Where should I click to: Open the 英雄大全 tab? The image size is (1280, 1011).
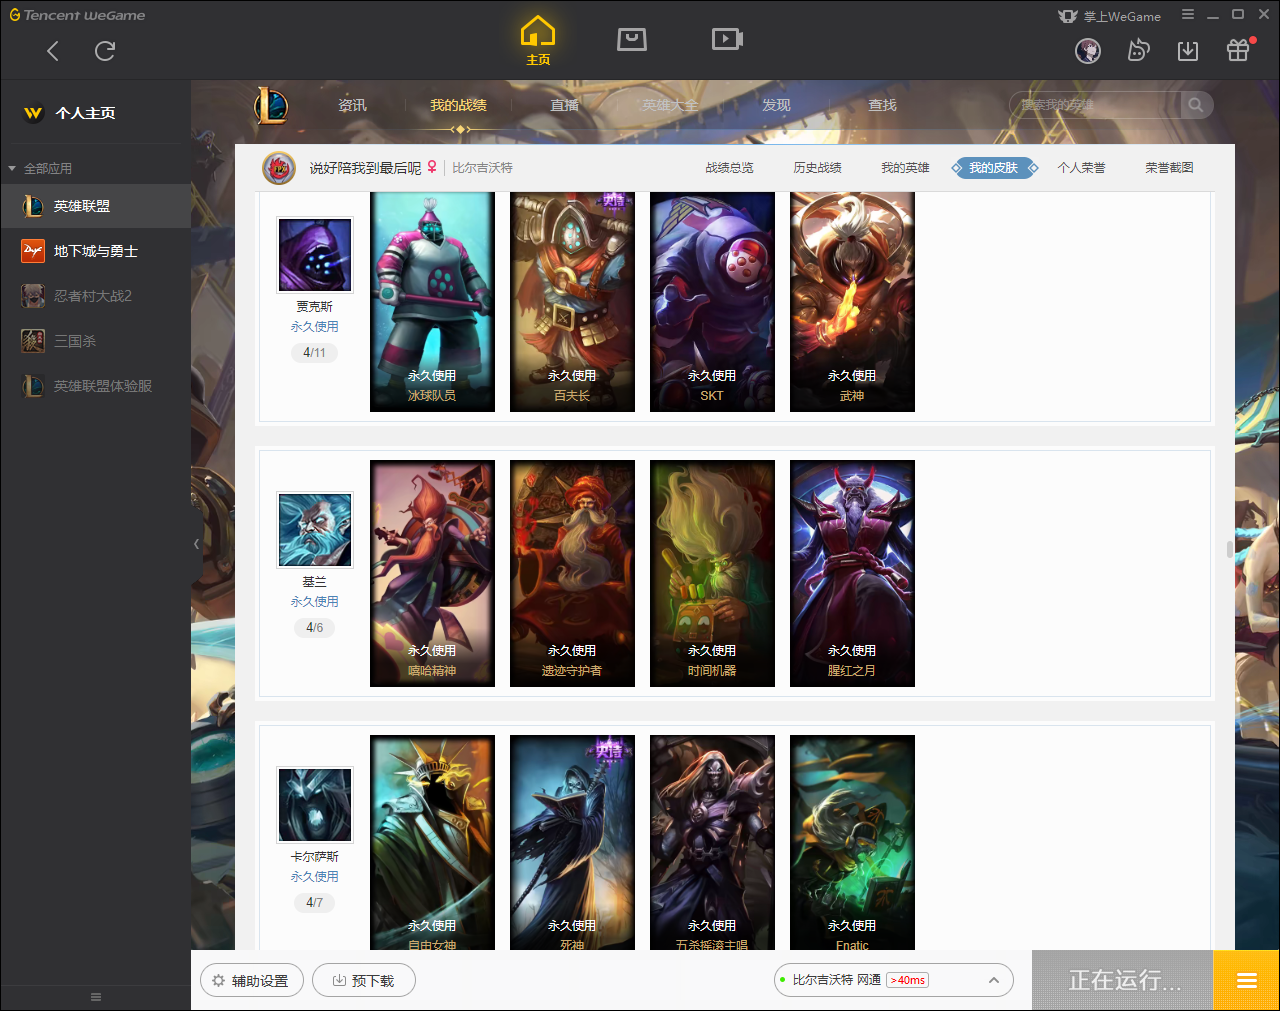(670, 105)
